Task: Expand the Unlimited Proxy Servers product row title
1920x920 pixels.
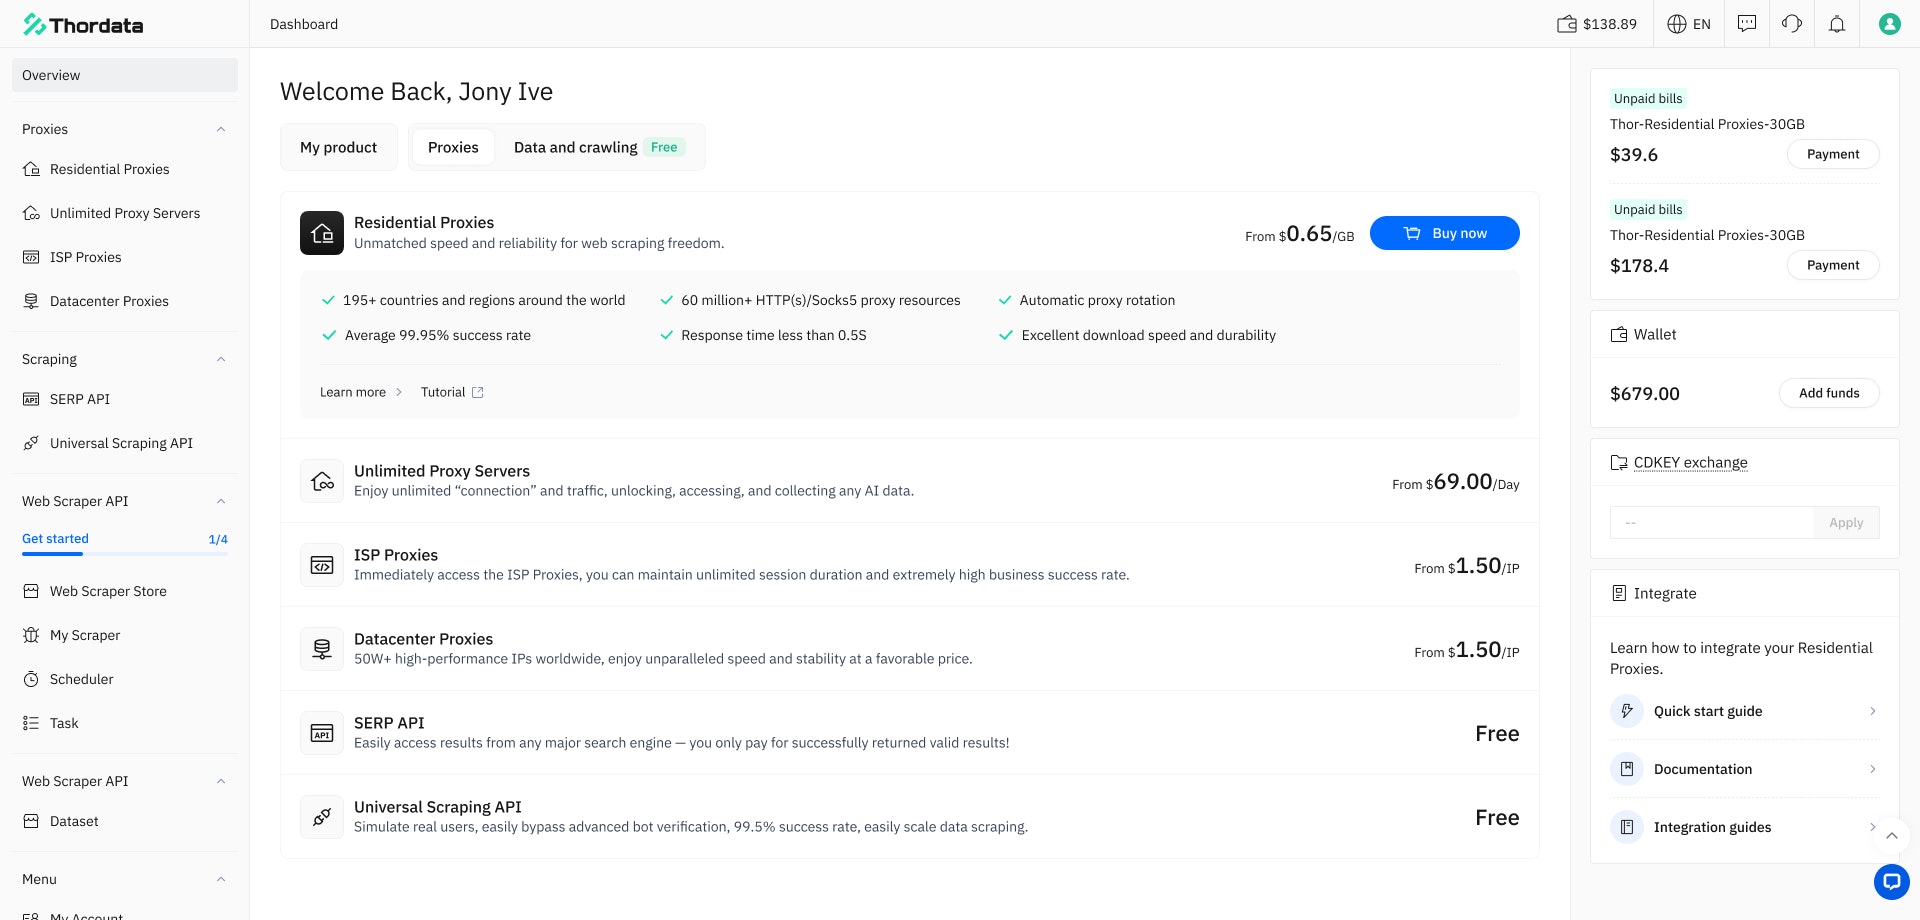Action: 442,471
